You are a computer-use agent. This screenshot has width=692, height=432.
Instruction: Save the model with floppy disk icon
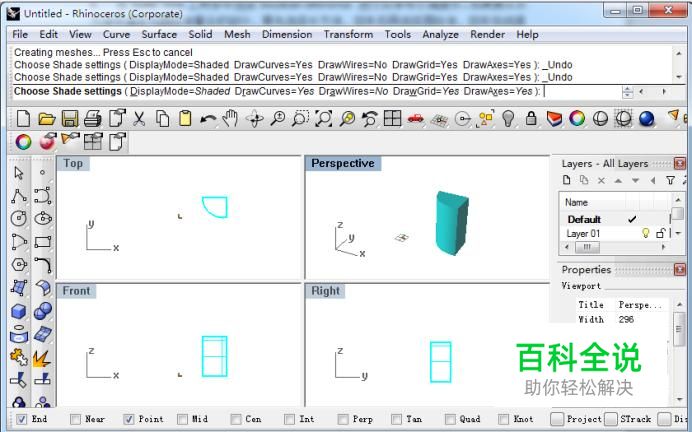(70, 118)
